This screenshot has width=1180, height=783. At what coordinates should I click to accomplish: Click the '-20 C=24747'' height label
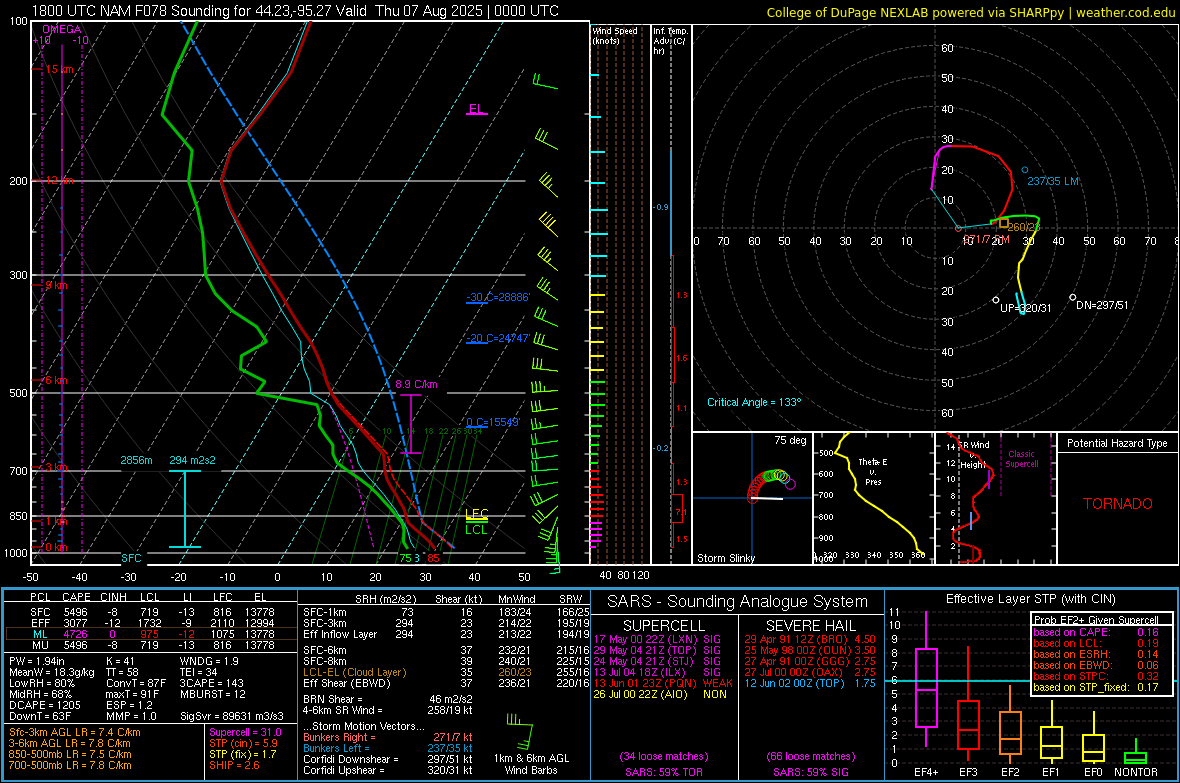pyautogui.click(x=498, y=338)
